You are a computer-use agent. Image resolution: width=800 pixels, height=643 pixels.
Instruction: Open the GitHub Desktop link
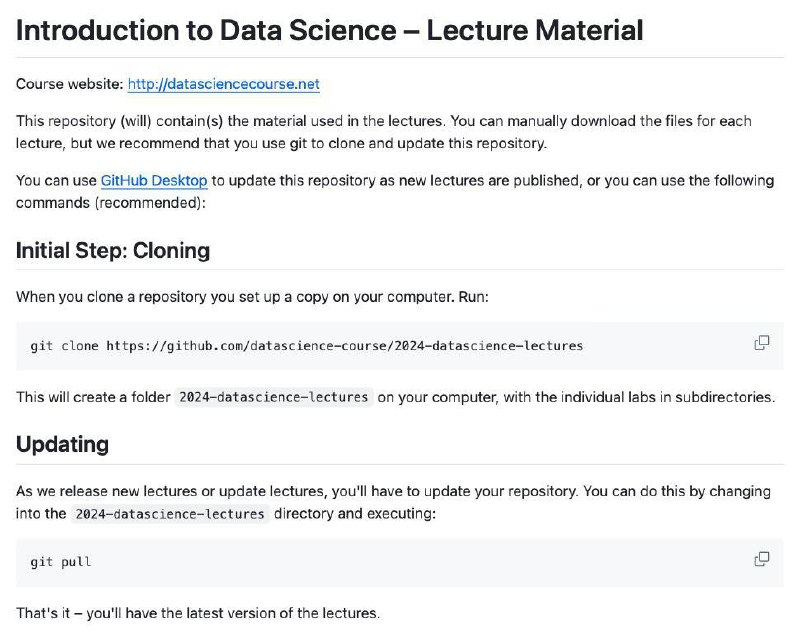(x=154, y=181)
